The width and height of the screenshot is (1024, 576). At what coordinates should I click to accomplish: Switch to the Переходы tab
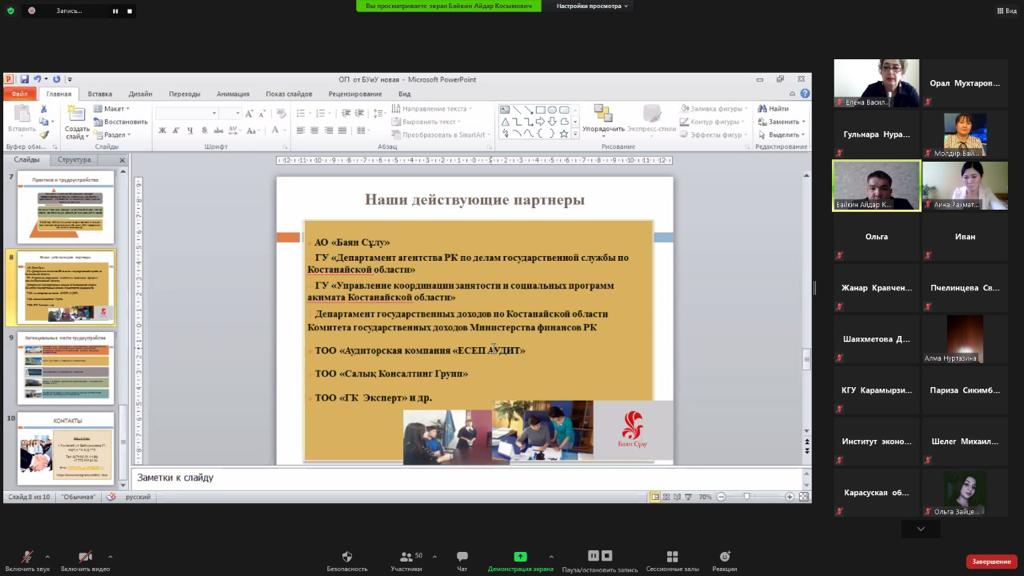click(185, 94)
